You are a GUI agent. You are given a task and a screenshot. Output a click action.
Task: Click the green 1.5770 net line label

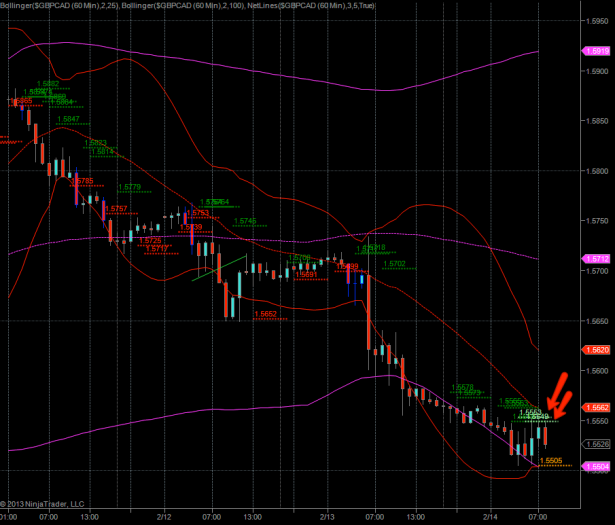tap(129, 187)
